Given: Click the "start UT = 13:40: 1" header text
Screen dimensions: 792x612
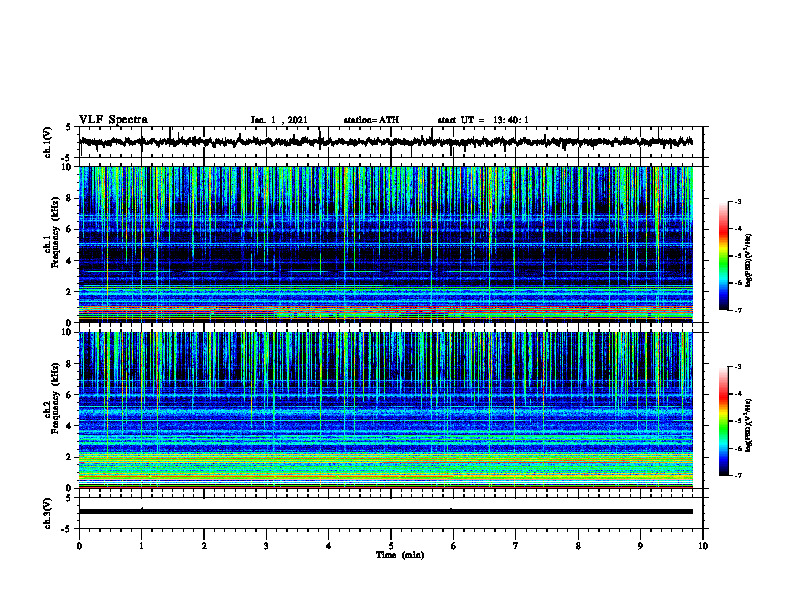Looking at the screenshot, I should [483, 120].
